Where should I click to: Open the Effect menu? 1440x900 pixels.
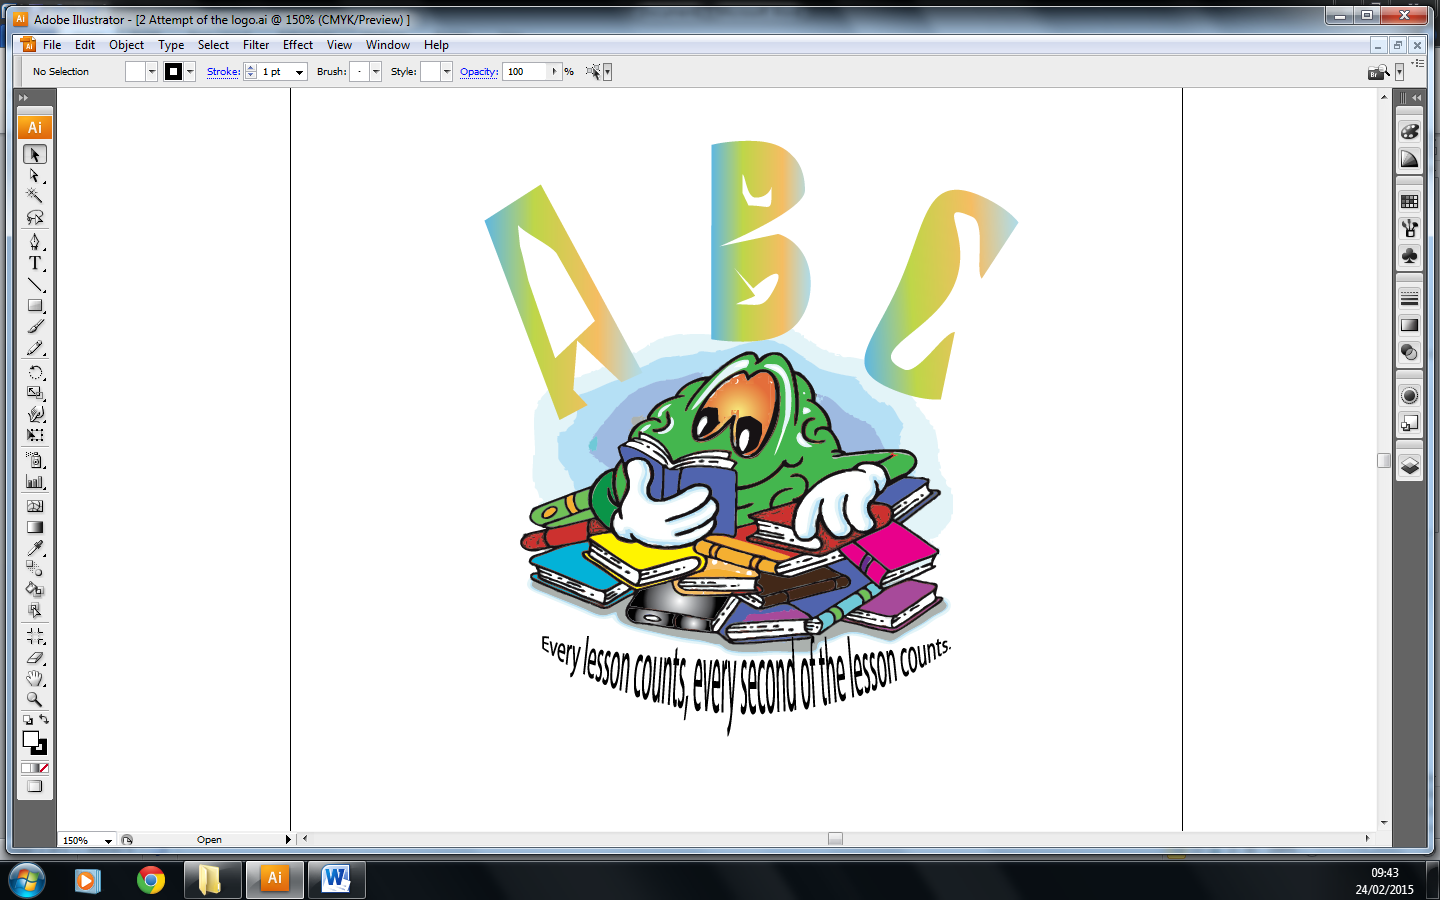pos(298,45)
